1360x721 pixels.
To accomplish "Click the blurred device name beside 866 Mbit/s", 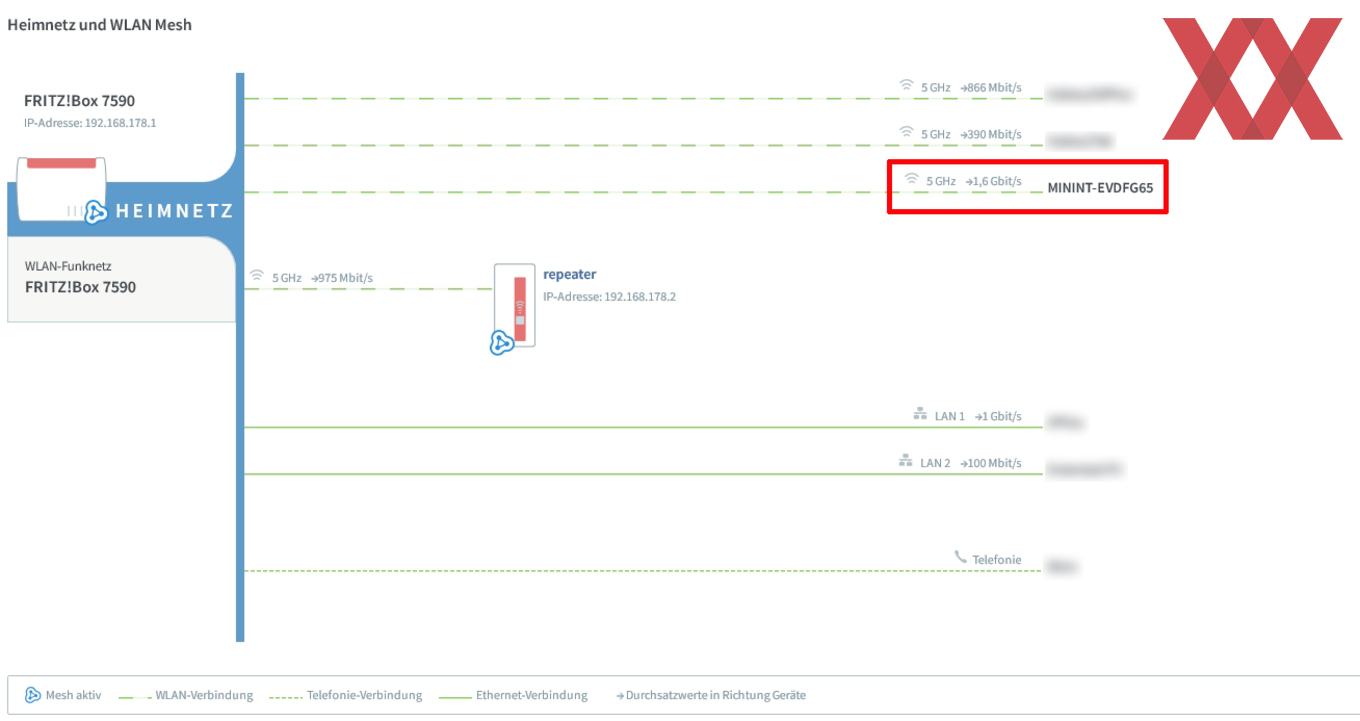I will tap(1090, 94).
